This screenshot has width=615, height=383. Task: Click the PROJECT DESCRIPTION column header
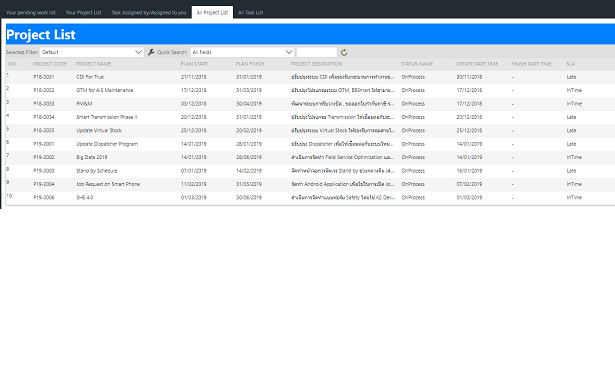click(317, 64)
